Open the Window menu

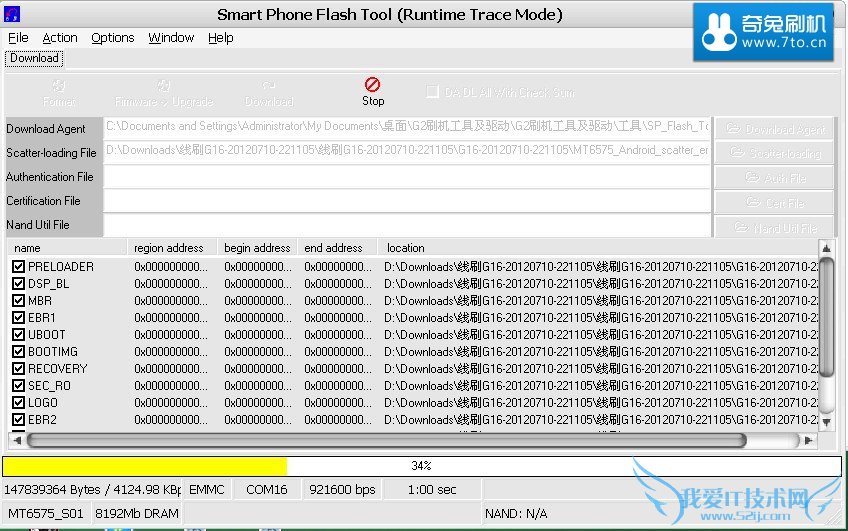[171, 38]
